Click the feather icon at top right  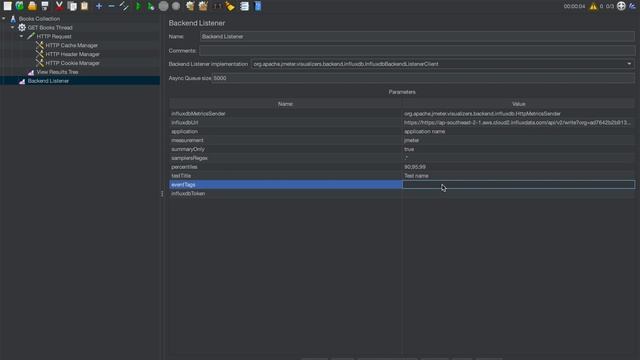tap(633, 6)
